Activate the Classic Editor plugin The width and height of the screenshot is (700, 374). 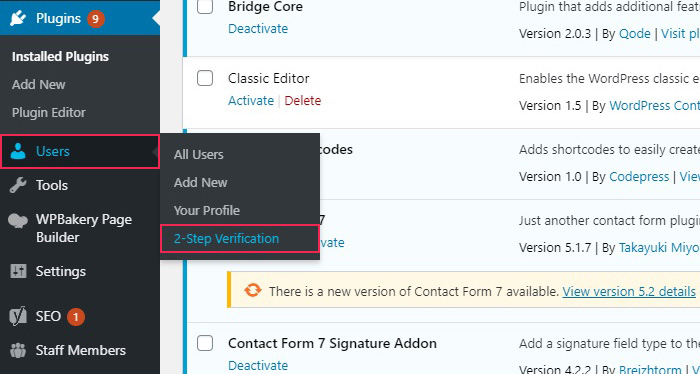tap(251, 100)
